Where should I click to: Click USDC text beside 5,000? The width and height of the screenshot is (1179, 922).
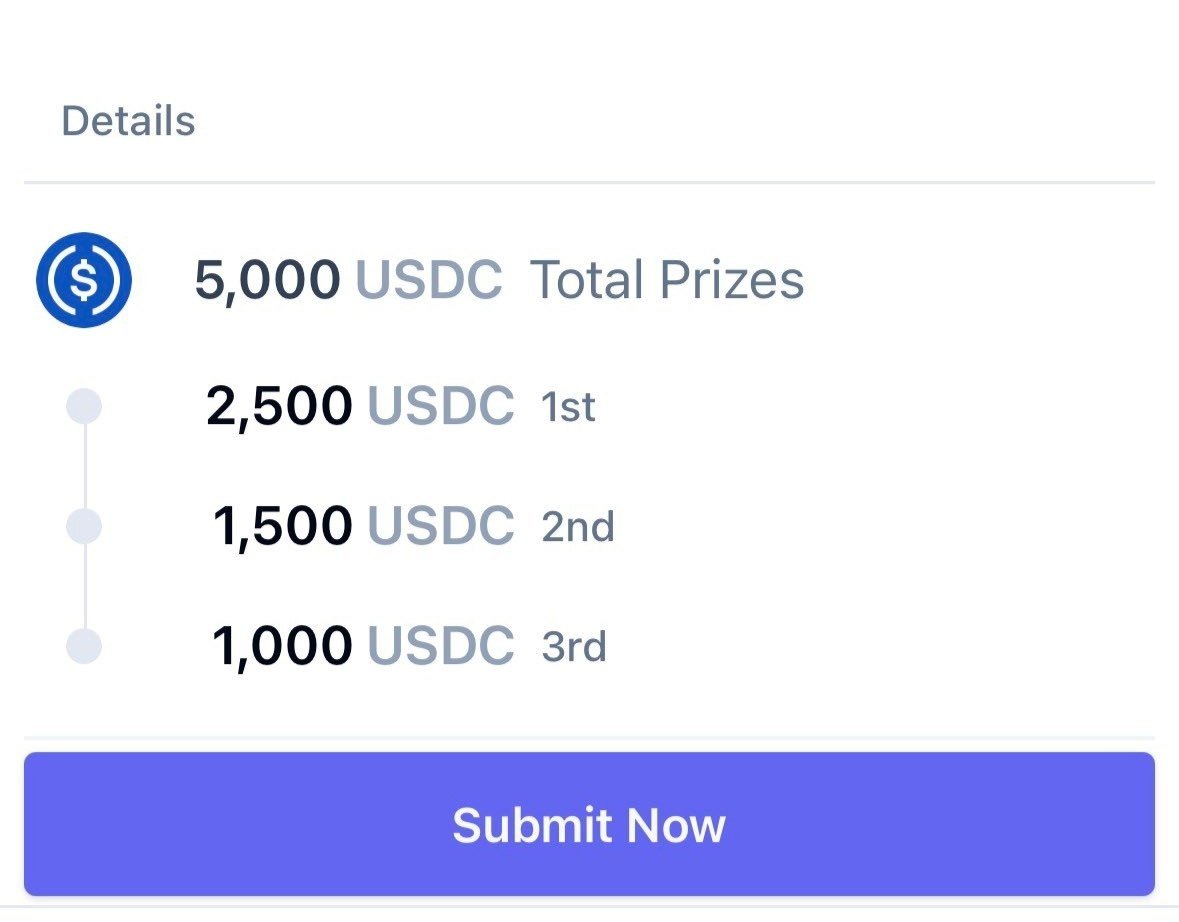pyautogui.click(x=429, y=280)
